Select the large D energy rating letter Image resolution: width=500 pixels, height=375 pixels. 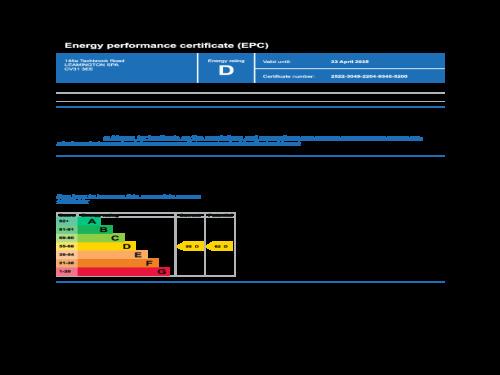tap(226, 70)
